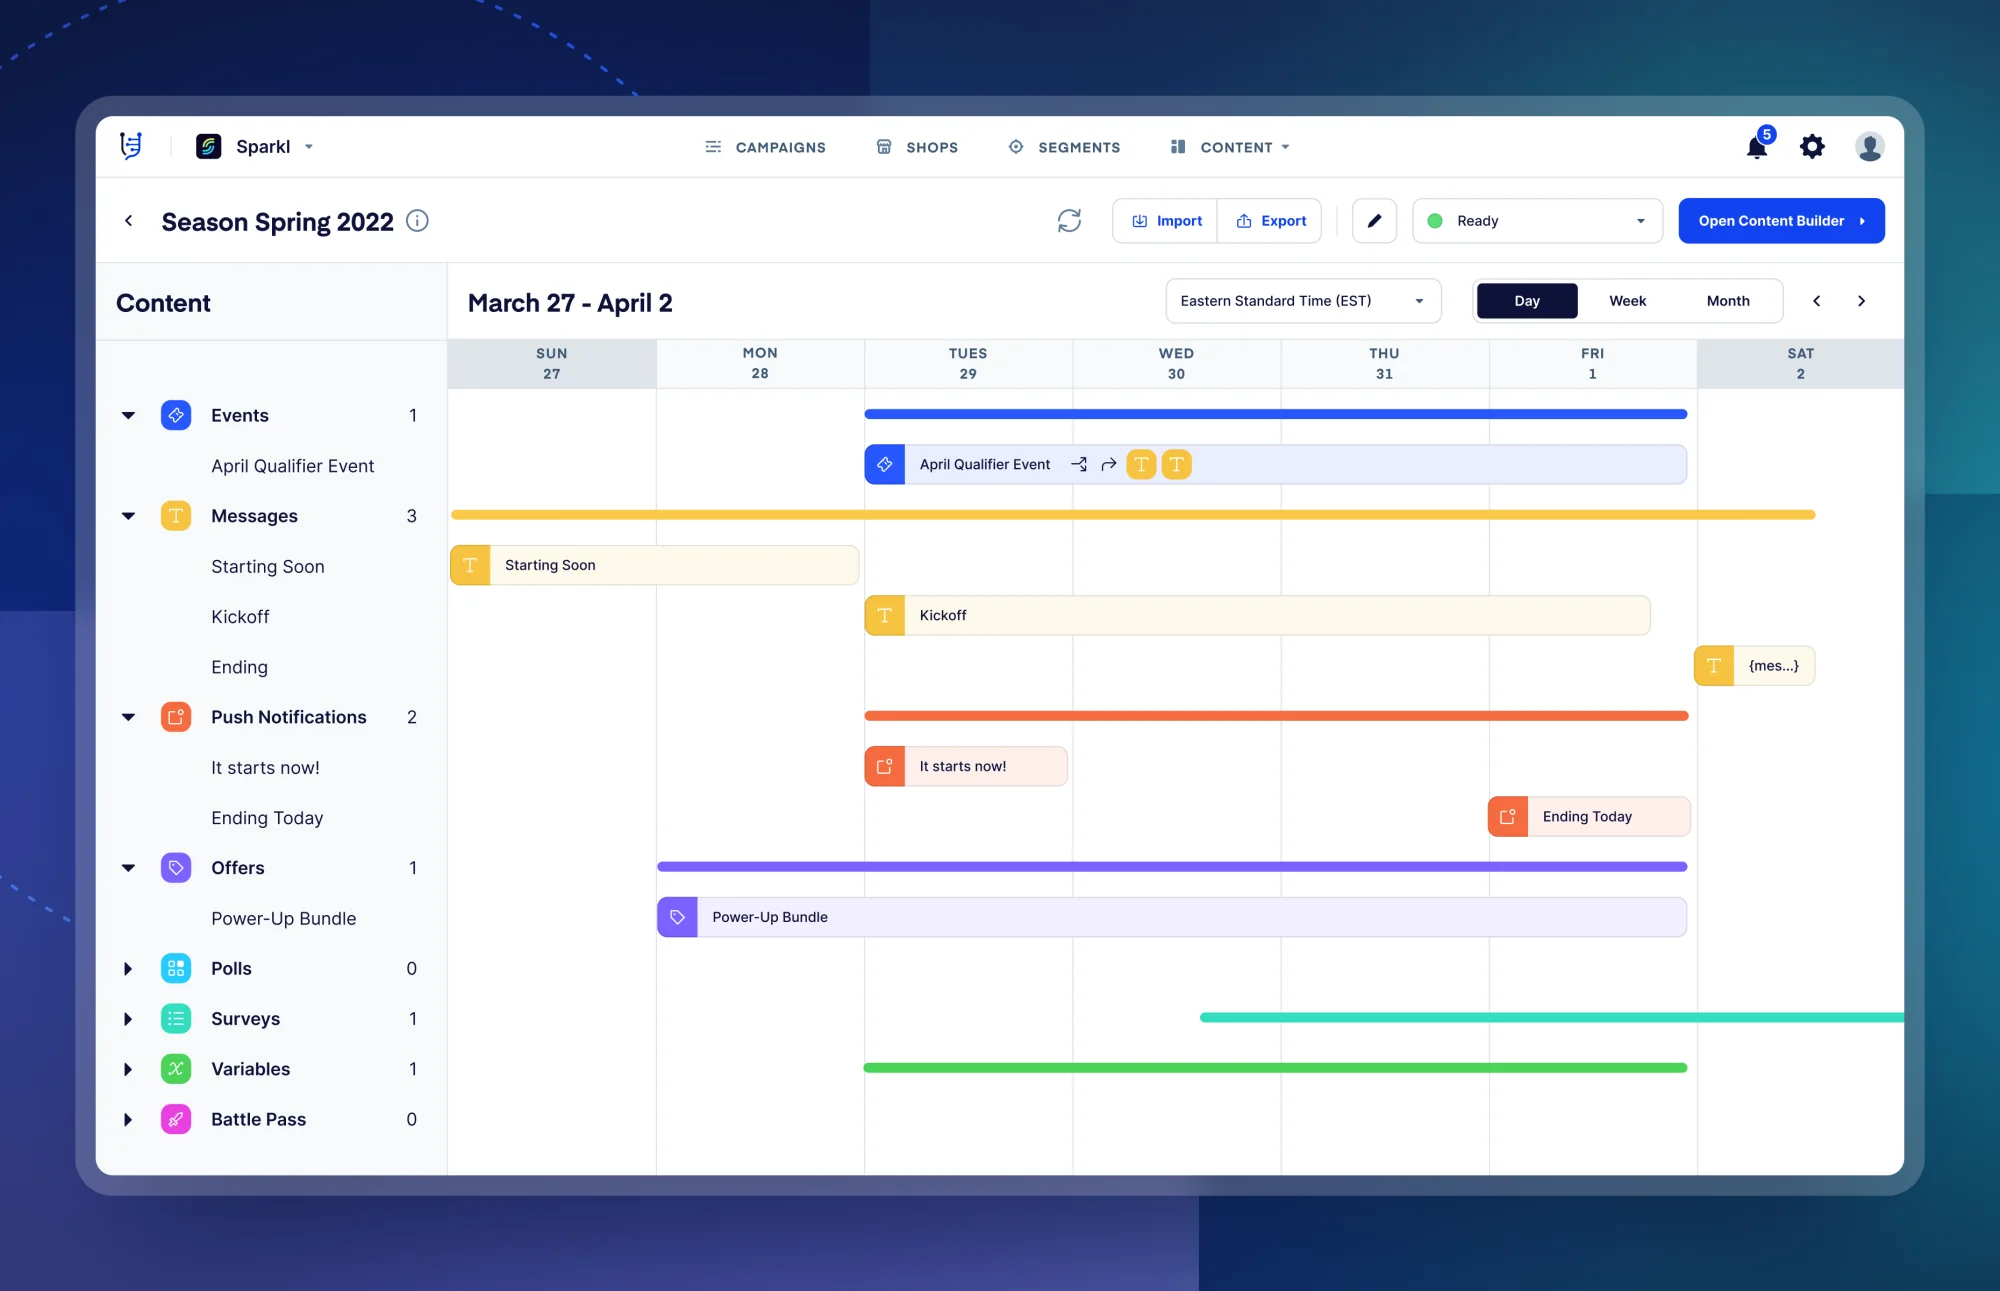Click the Sparkl project logo icon
The height and width of the screenshot is (1291, 2000).
pos(208,147)
